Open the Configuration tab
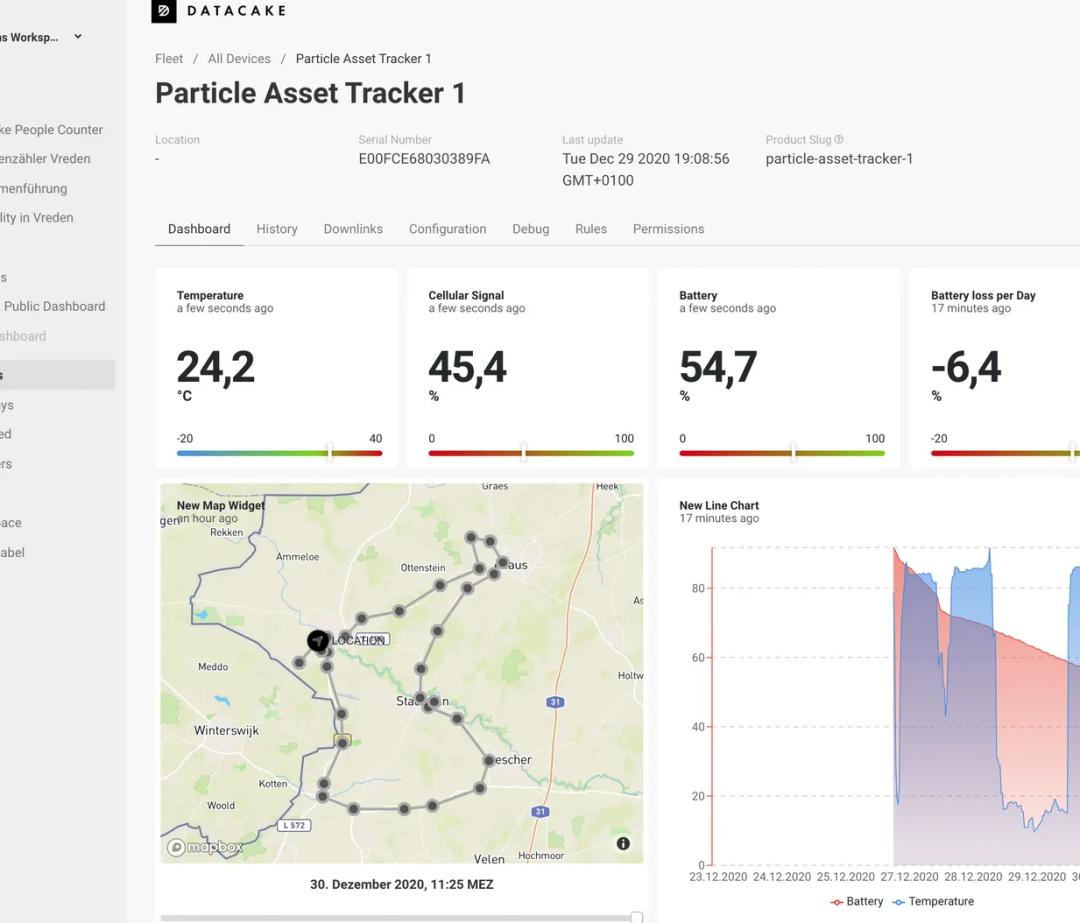1080x923 pixels. [447, 229]
